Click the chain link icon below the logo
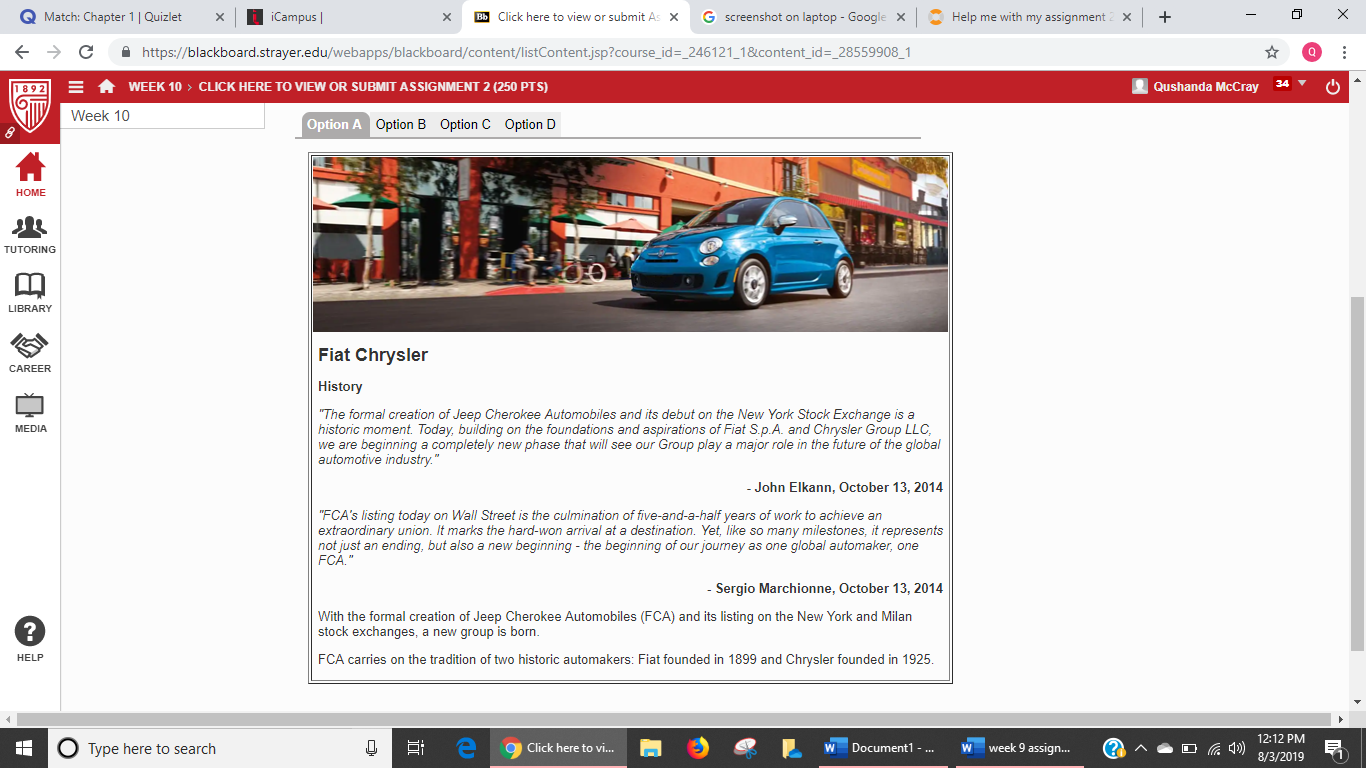1366x768 pixels. [10, 132]
